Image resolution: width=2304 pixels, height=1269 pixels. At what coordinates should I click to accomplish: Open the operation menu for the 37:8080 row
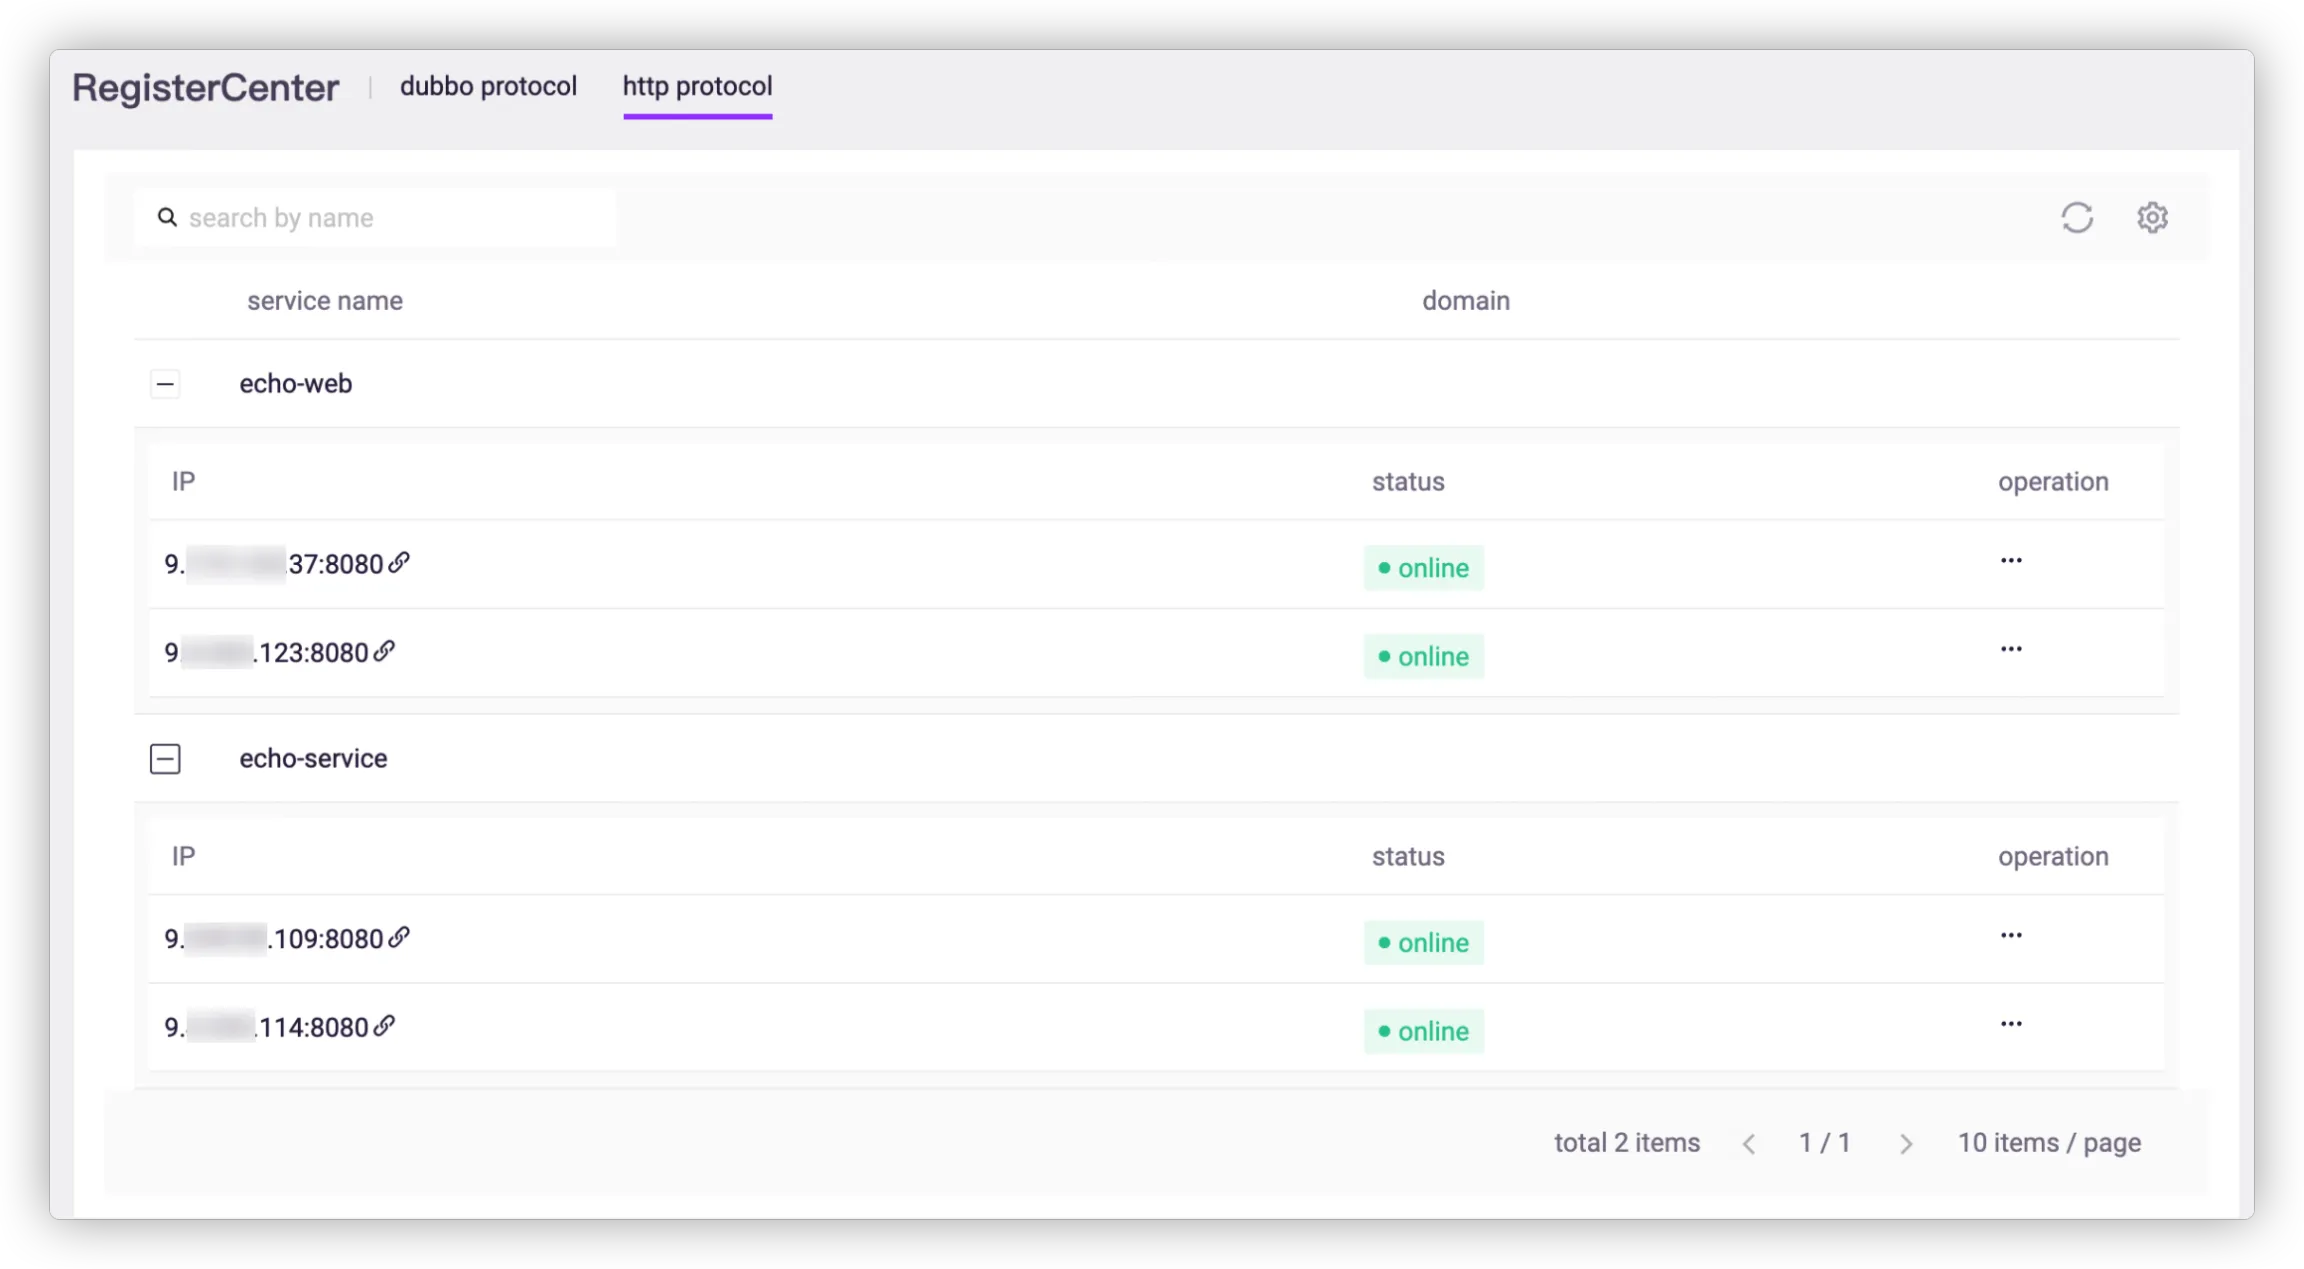pos(2011,560)
